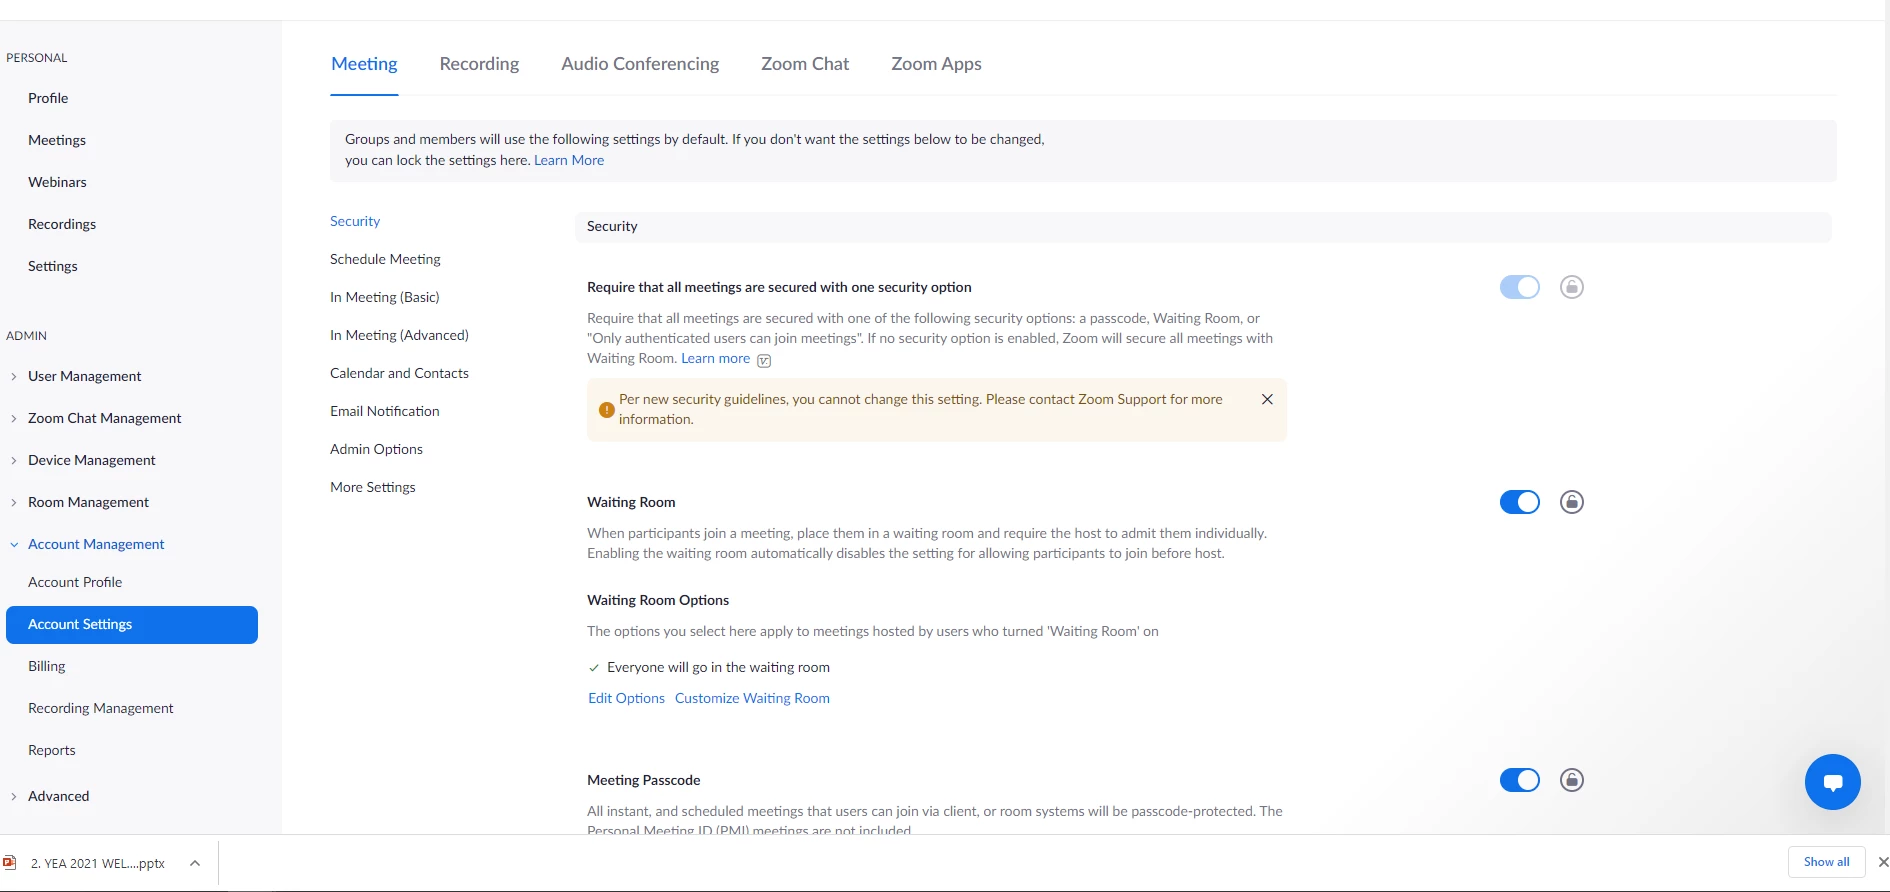Switch to the Zoom Apps tab
Viewport: 1890px width, 892px height.
coord(936,64)
